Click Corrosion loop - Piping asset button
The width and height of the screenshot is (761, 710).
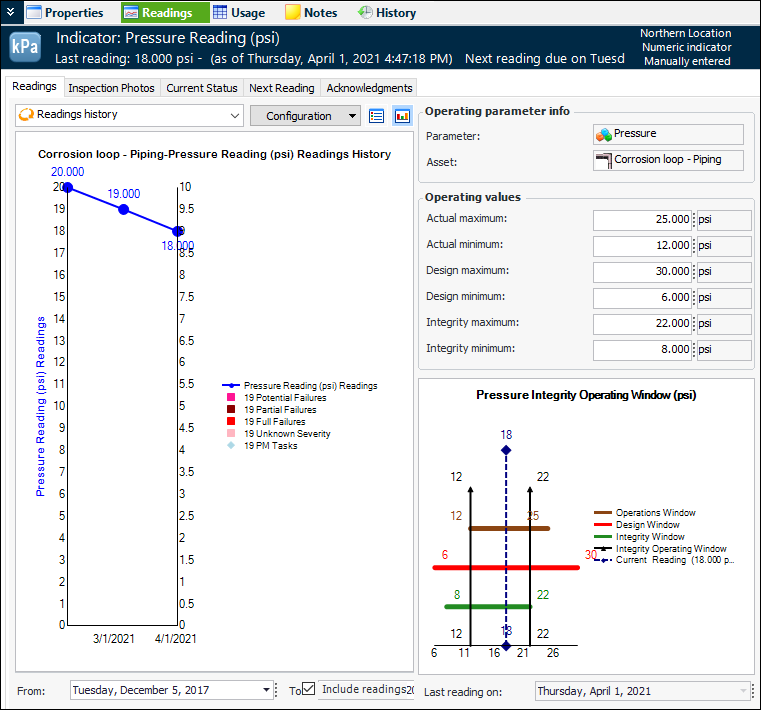coord(668,160)
